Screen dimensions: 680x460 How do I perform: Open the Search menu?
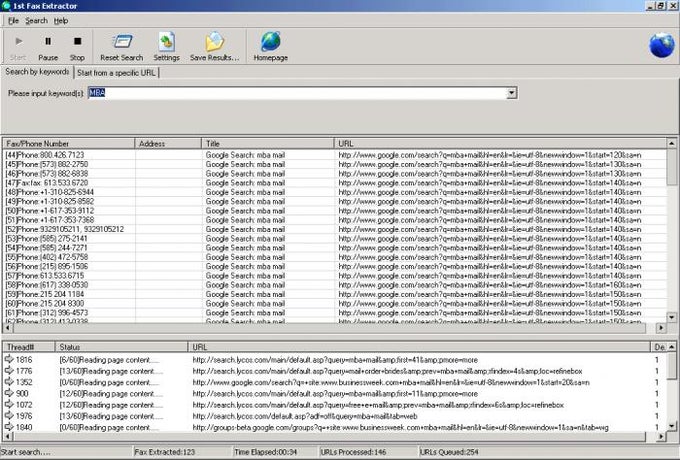[36, 20]
